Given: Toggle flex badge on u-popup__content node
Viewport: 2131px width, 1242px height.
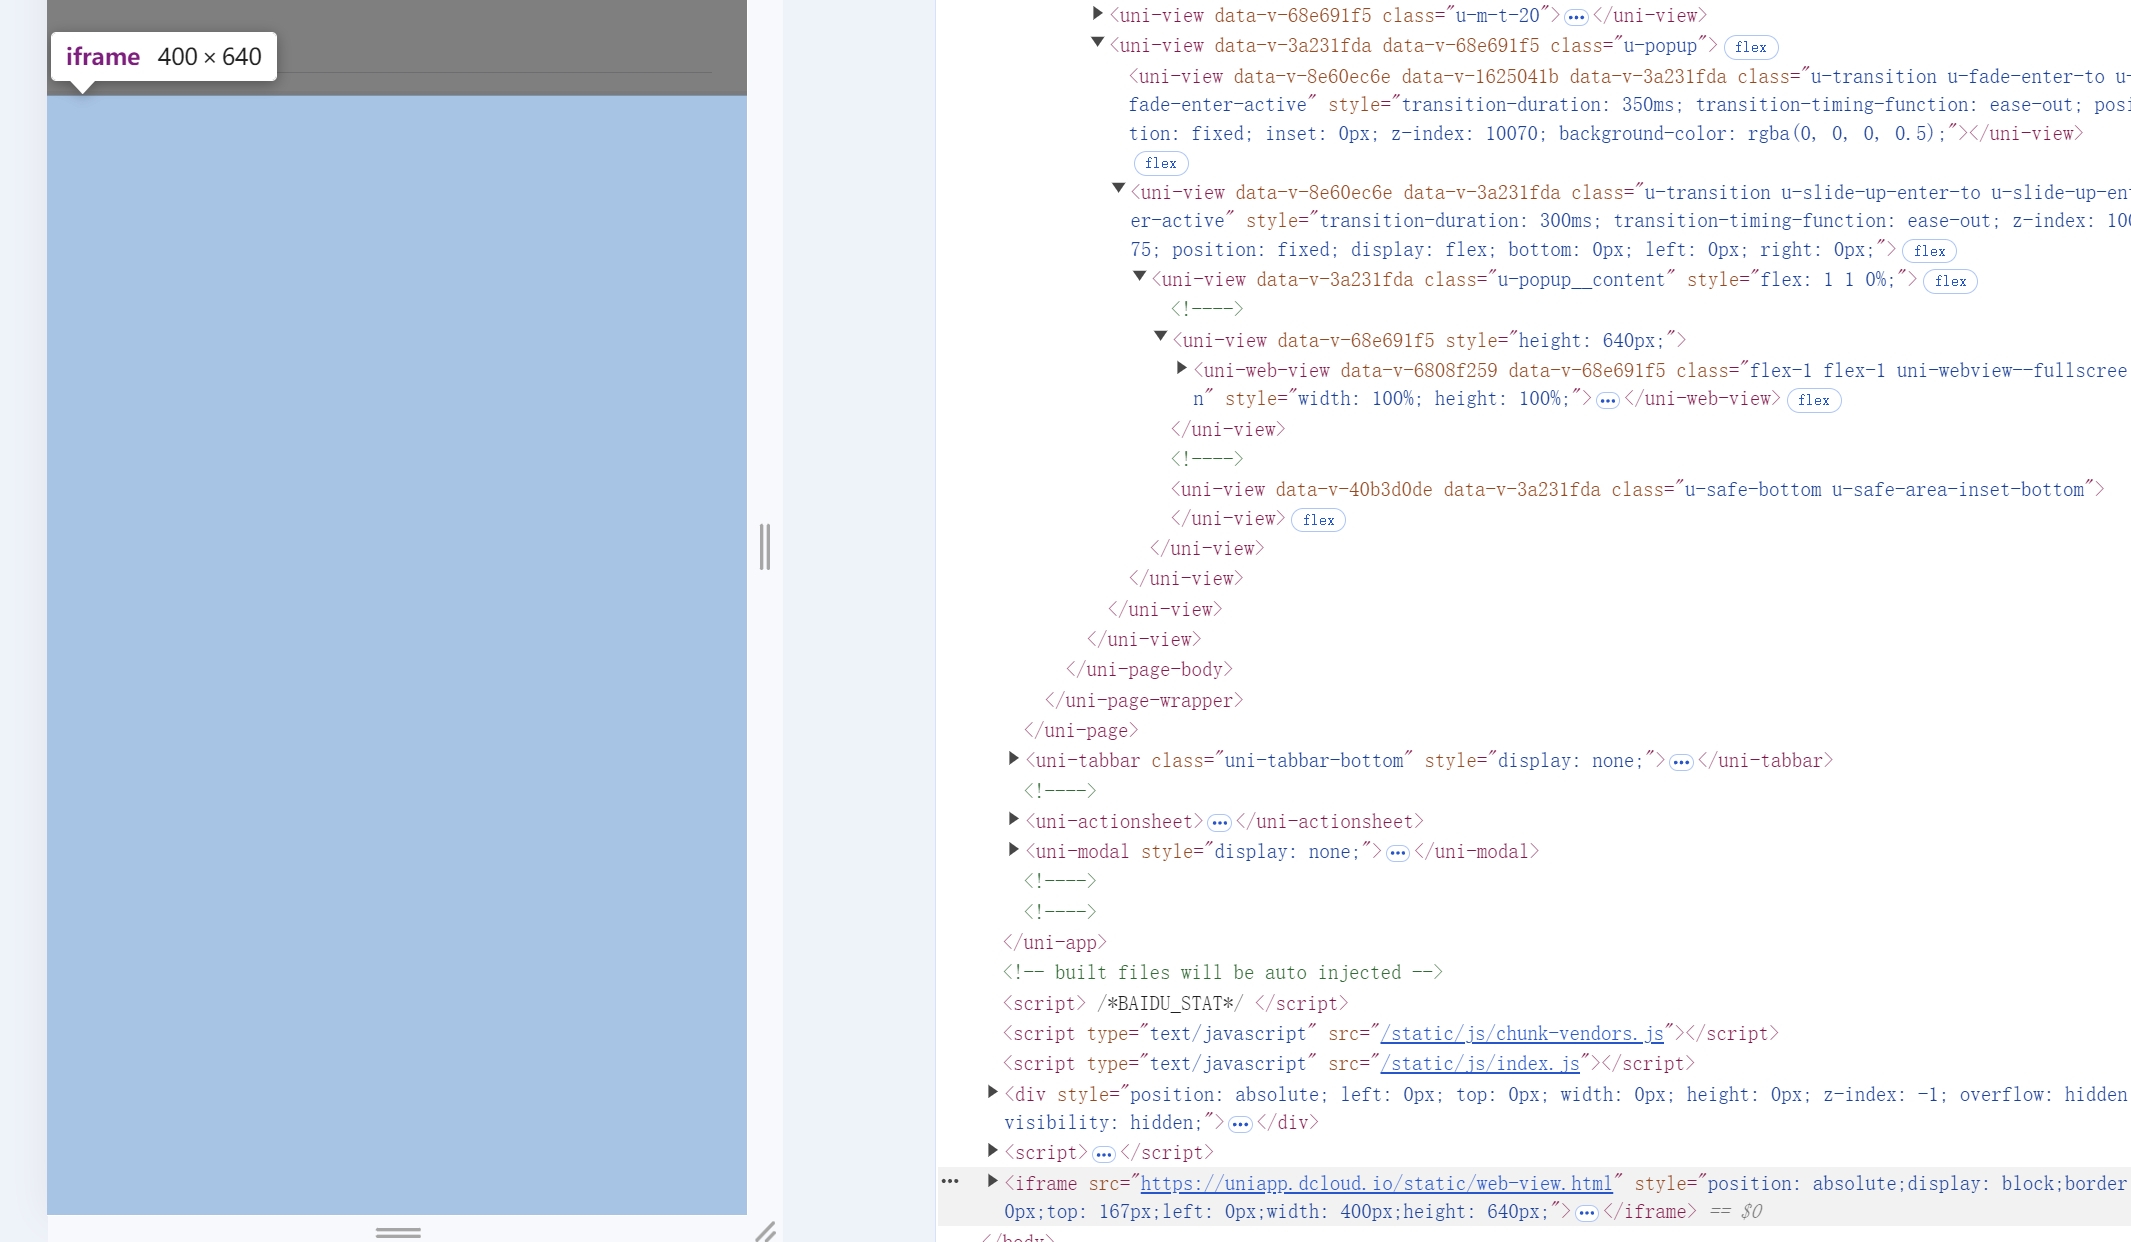Looking at the screenshot, I should [1950, 281].
